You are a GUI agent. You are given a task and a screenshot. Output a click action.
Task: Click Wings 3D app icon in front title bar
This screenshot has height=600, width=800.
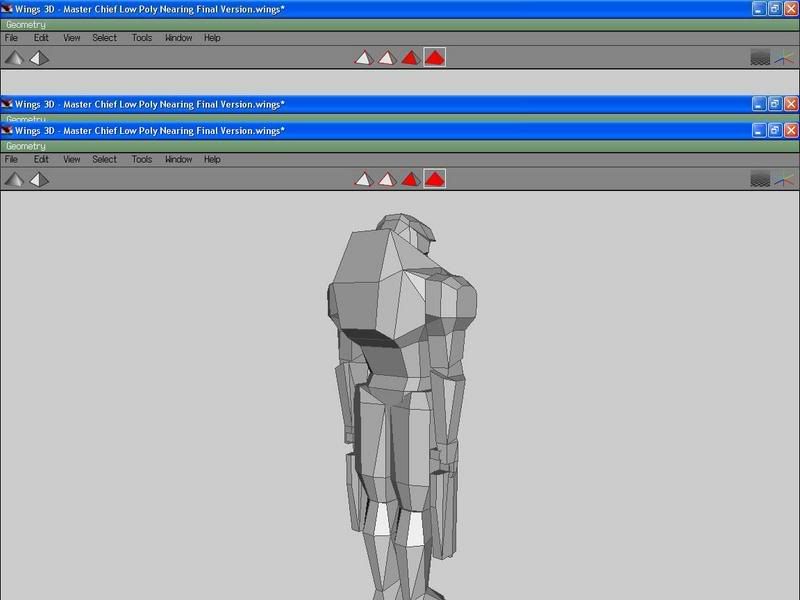tap(7, 131)
